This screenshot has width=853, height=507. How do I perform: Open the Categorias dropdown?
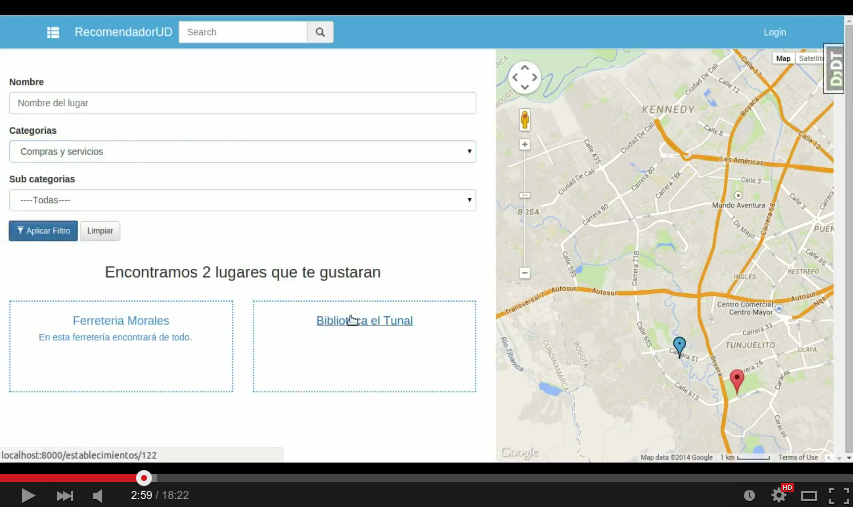(243, 152)
